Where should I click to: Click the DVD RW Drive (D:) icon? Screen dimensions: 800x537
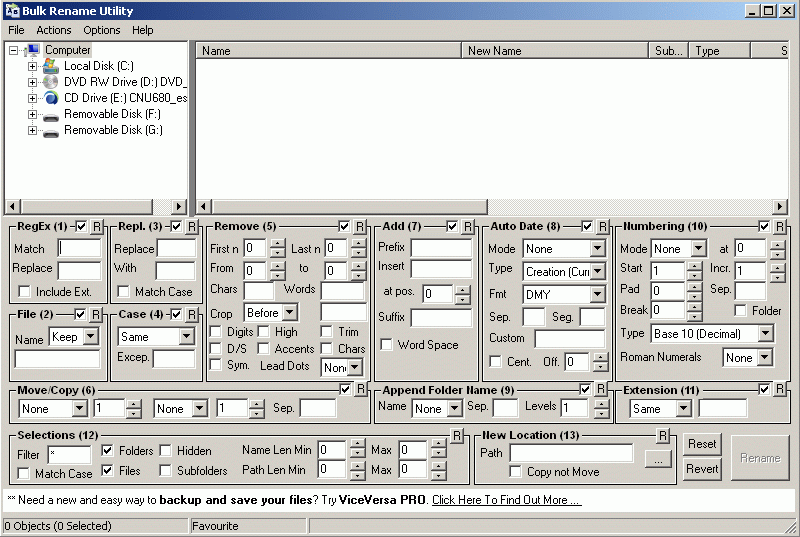(x=51, y=82)
